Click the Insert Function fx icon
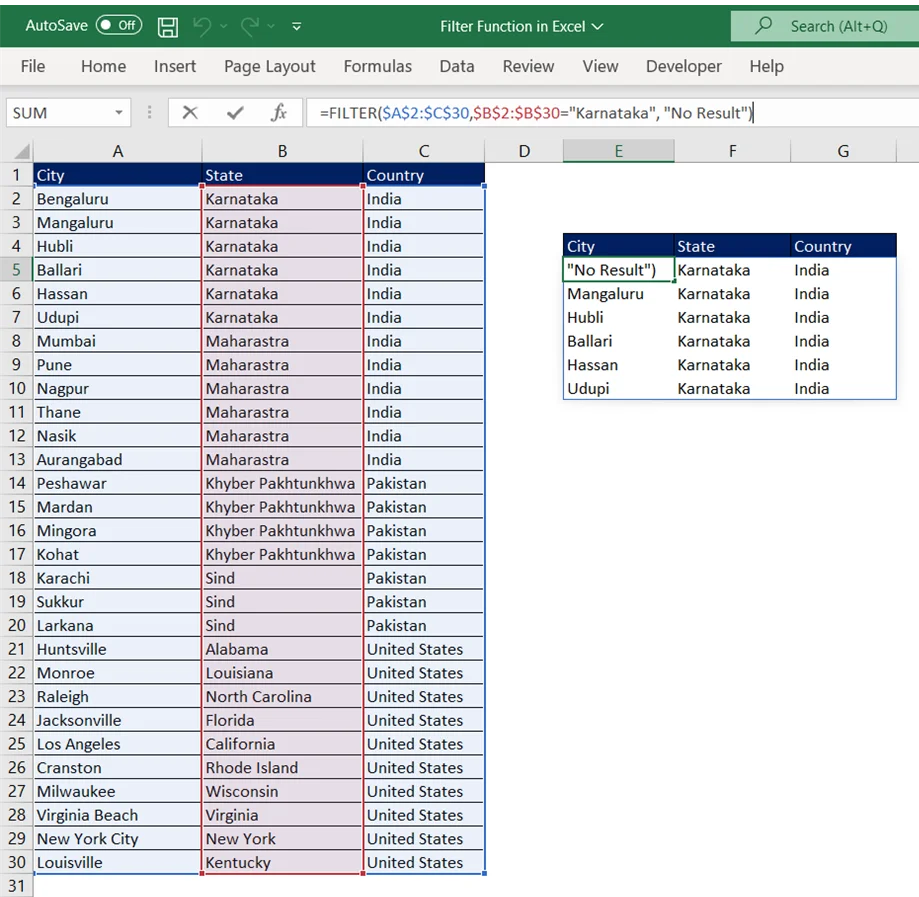The width and height of the screenshot is (919, 897). point(279,113)
